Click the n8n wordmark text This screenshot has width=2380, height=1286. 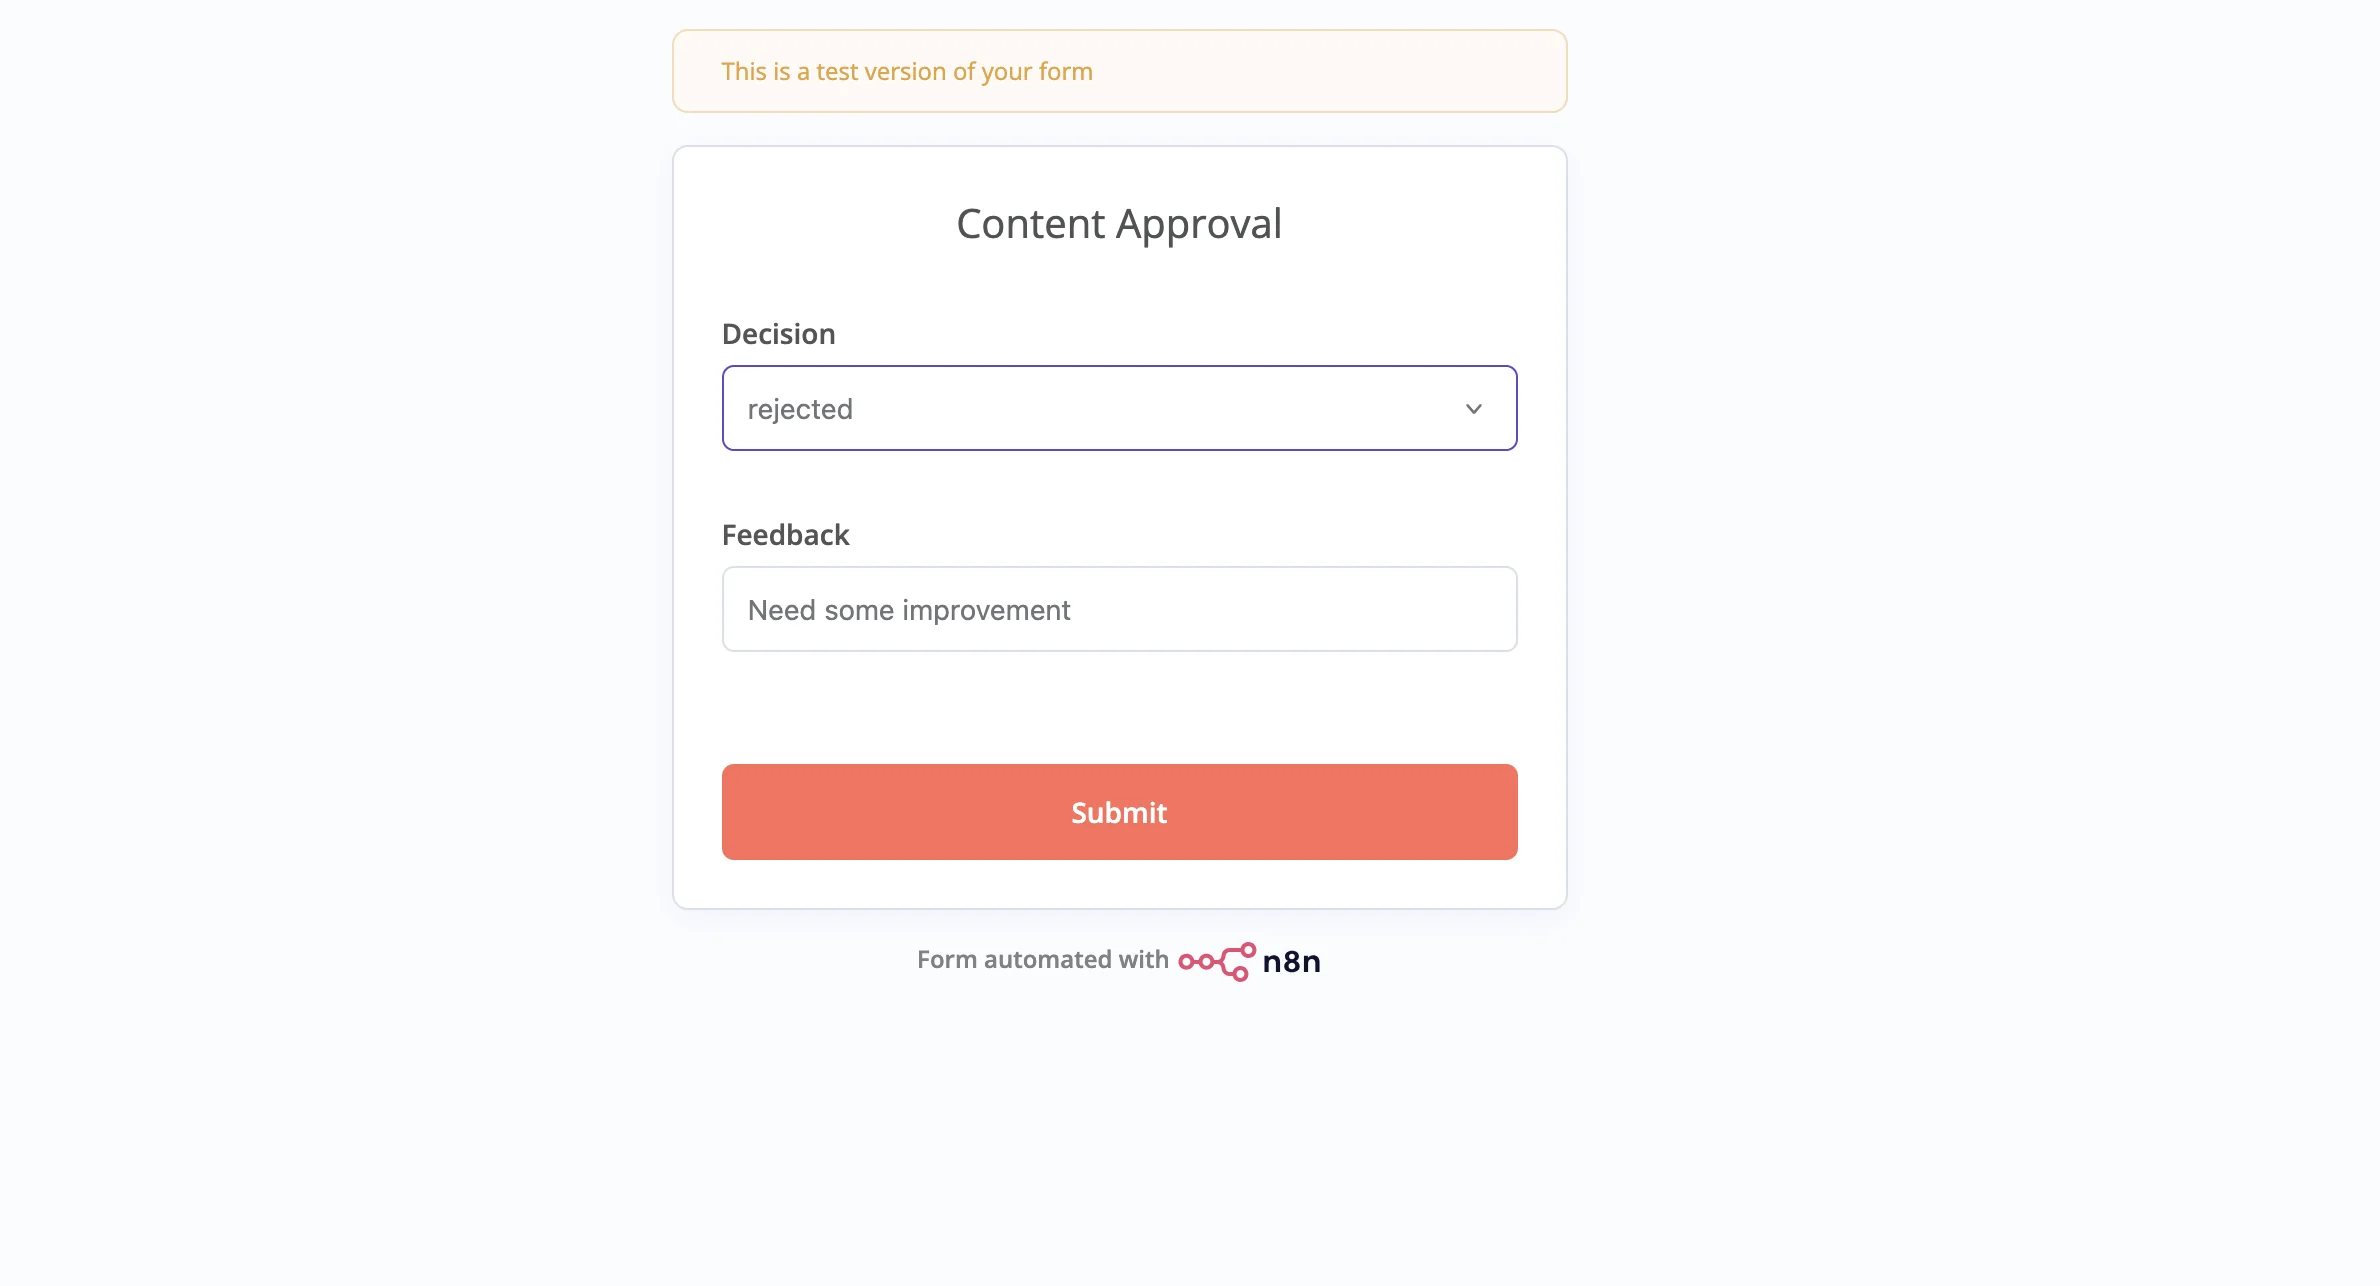(1291, 961)
